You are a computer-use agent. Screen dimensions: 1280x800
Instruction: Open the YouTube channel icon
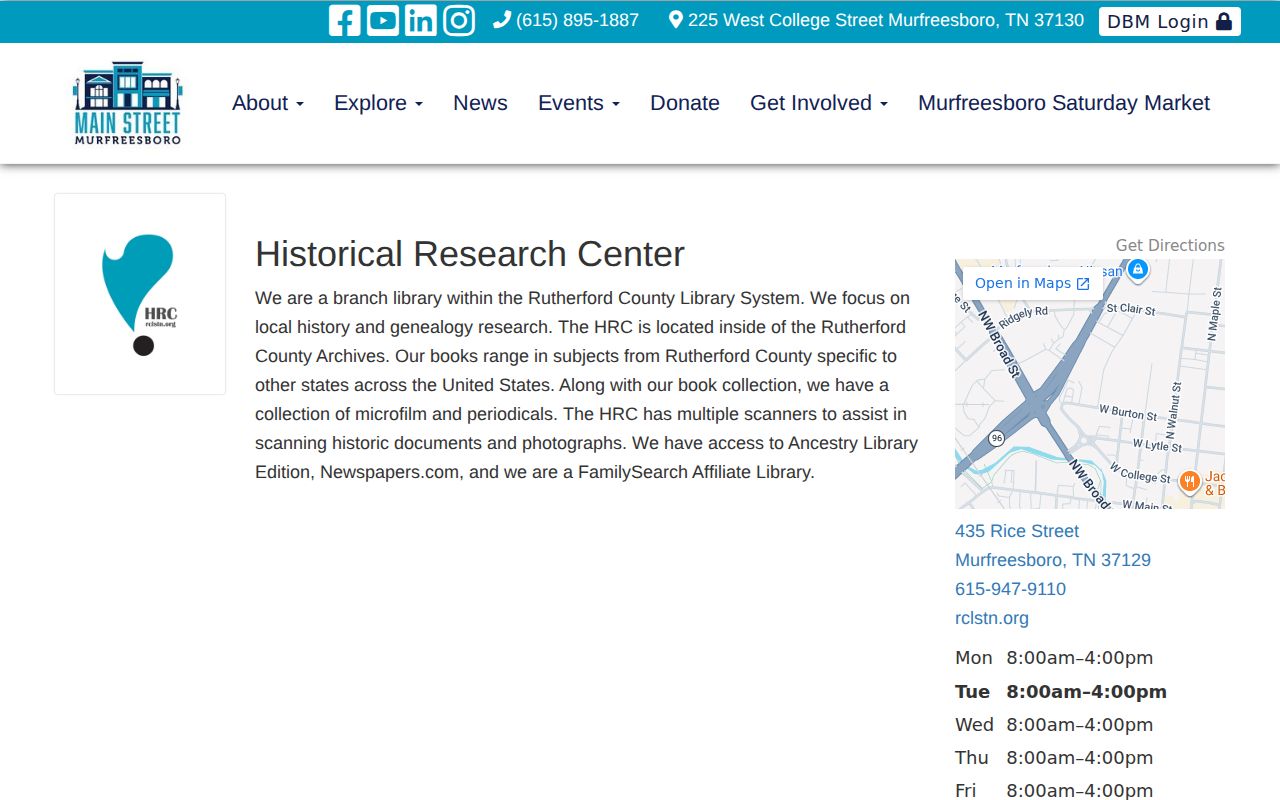coord(382,21)
